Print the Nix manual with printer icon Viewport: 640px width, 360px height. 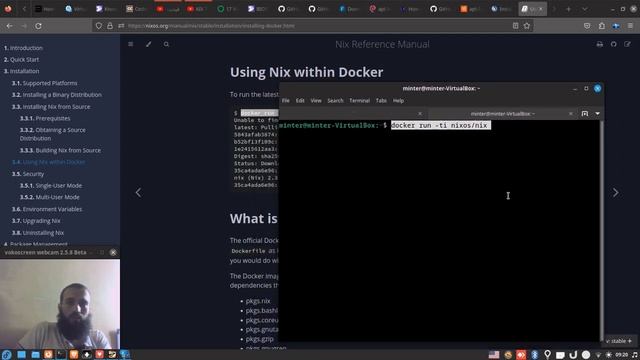click(600, 44)
